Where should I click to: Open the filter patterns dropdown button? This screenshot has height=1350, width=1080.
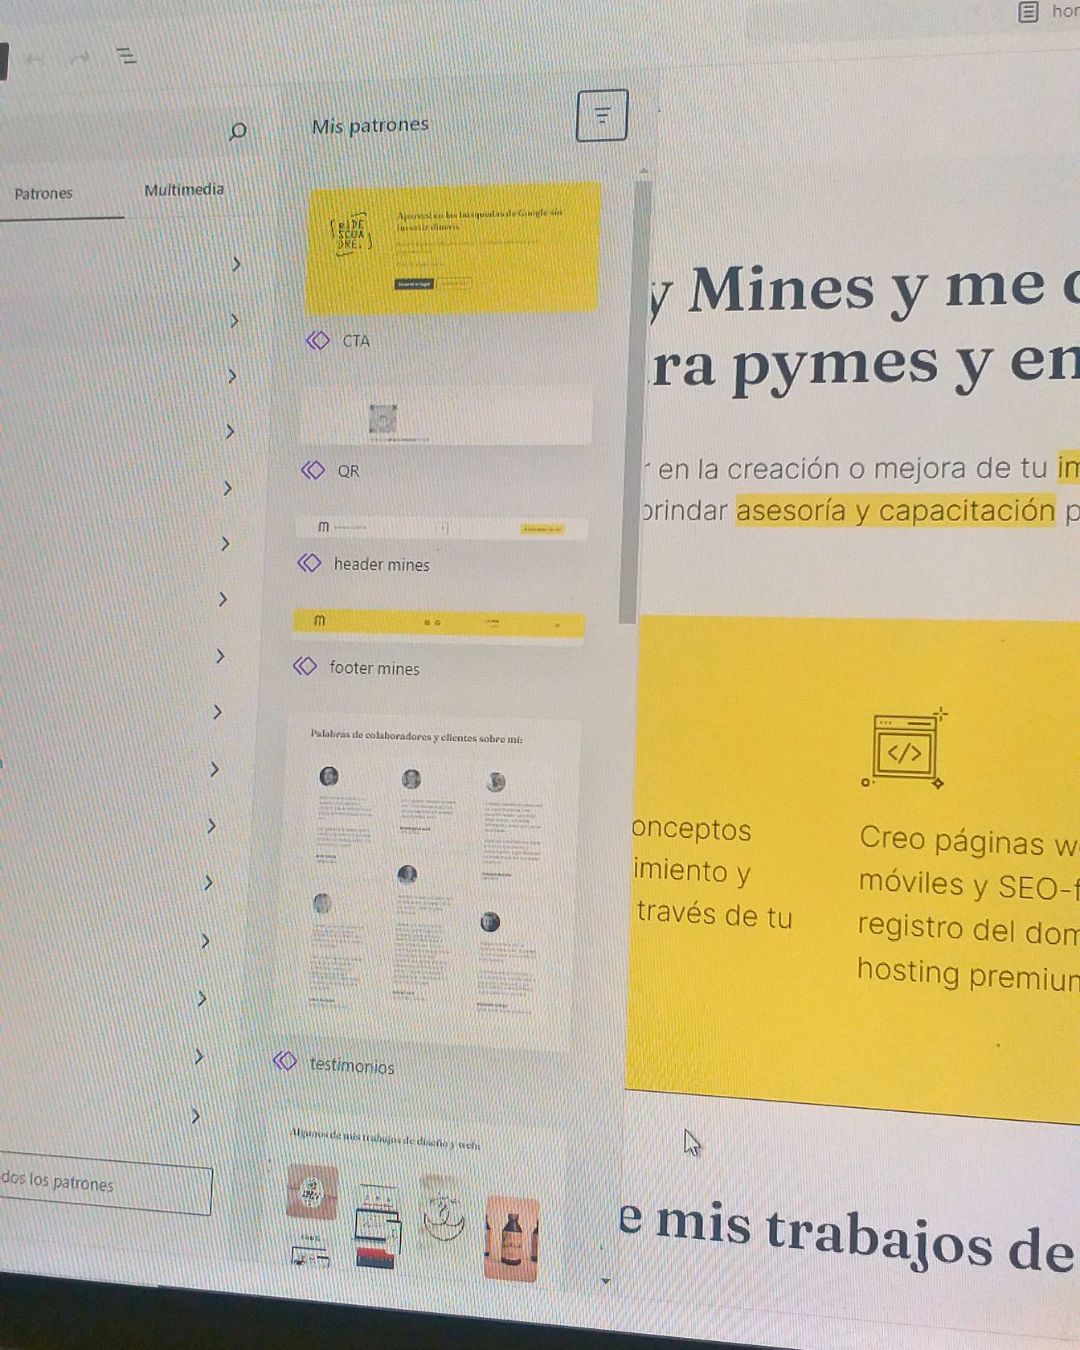click(x=602, y=116)
